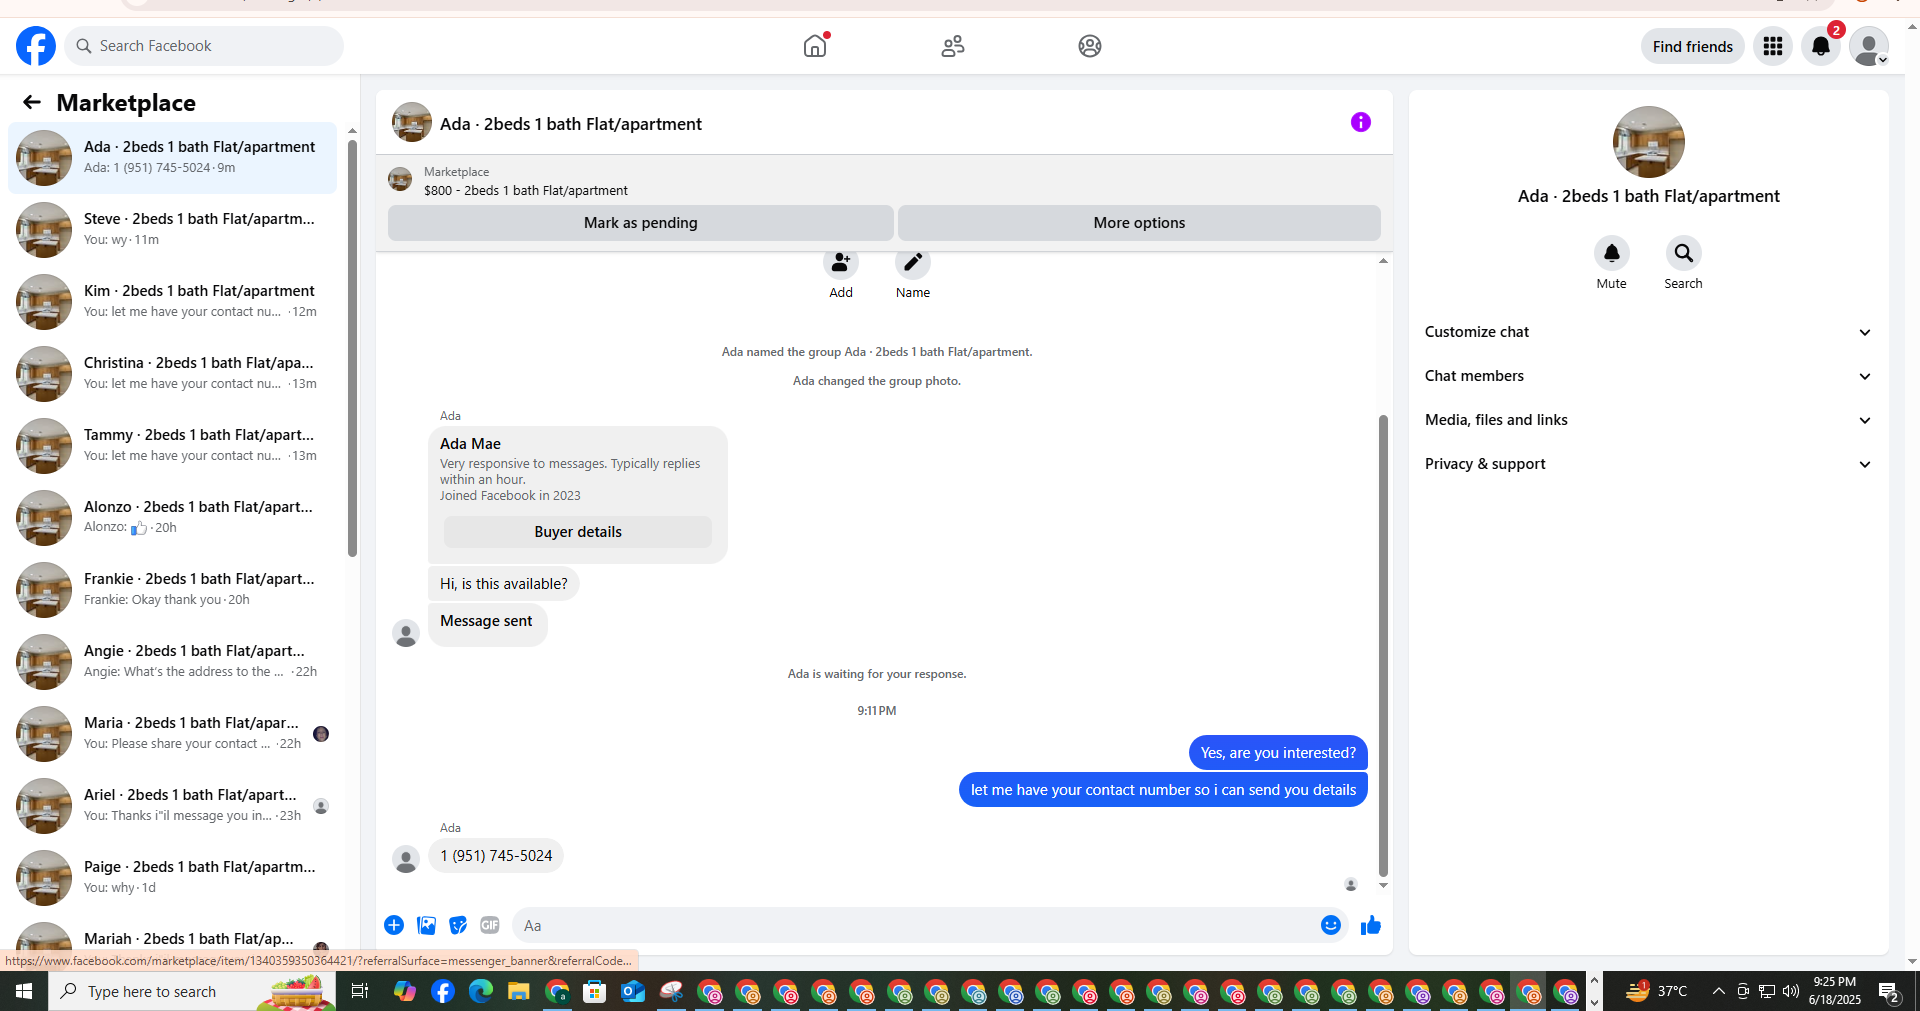Mark the listing as pending

tap(641, 223)
